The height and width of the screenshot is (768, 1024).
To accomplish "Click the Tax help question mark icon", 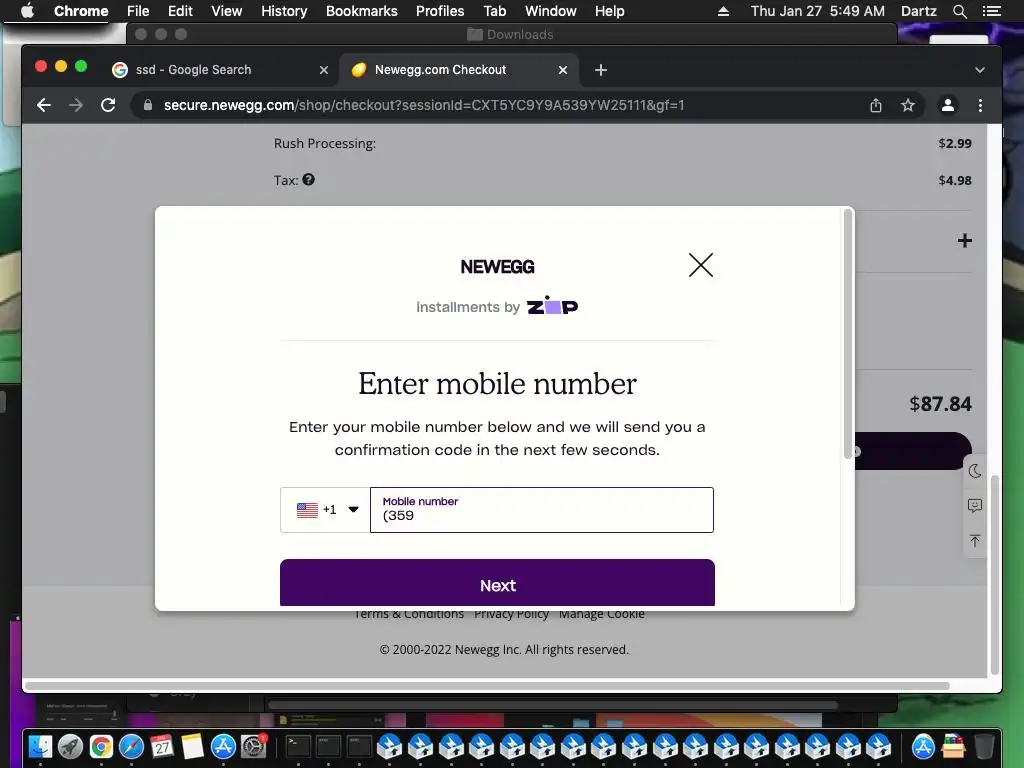I will point(308,180).
